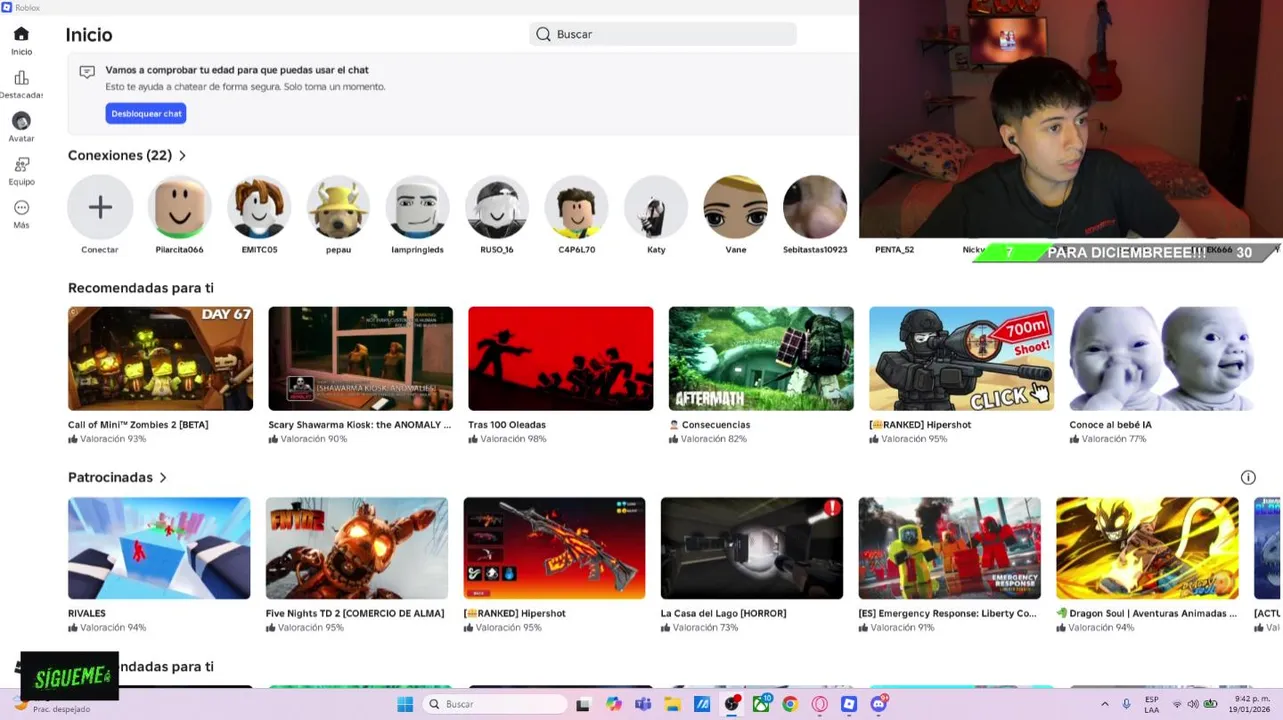The height and width of the screenshot is (720, 1283).
Task: Open Discord on the taskbar
Action: [879, 704]
